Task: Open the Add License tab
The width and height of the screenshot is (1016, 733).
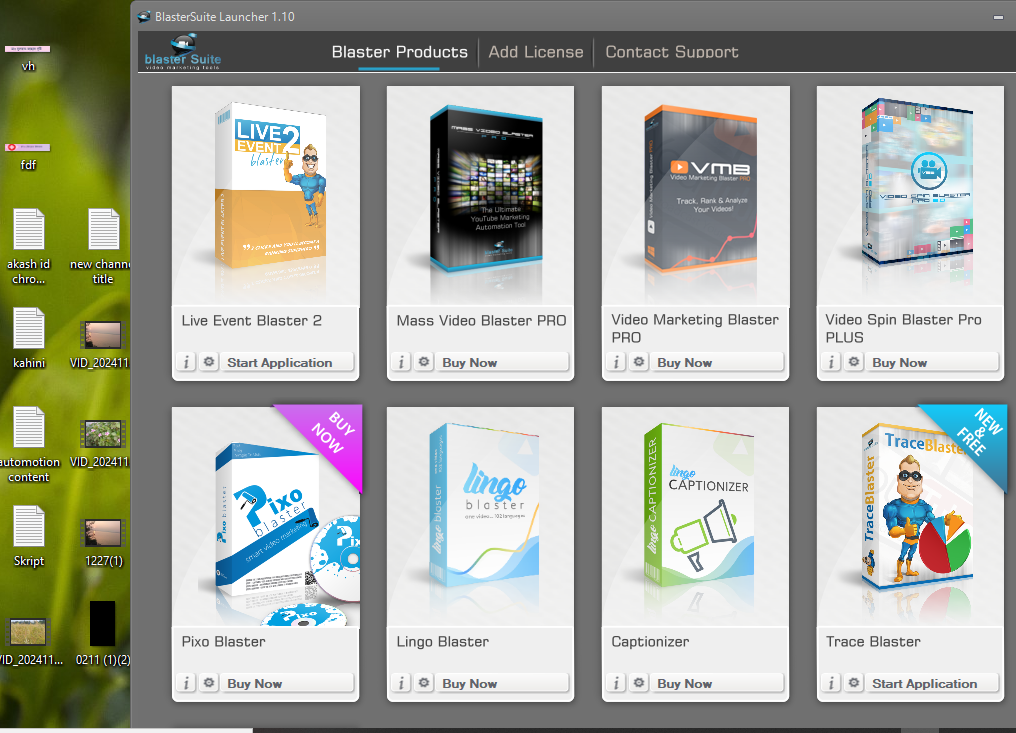Action: point(536,52)
